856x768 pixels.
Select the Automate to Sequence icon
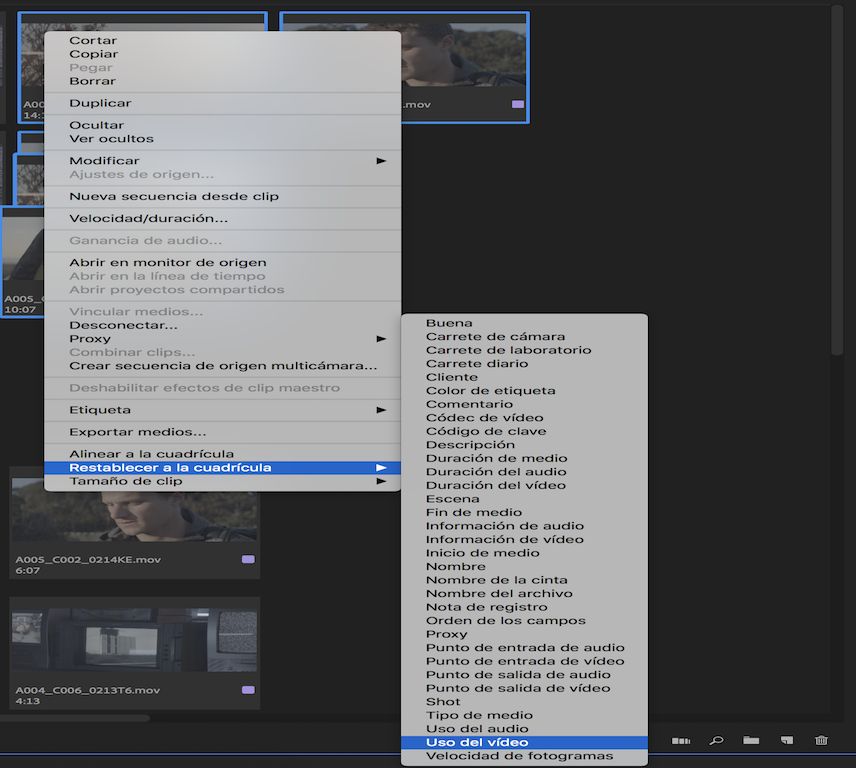point(682,741)
